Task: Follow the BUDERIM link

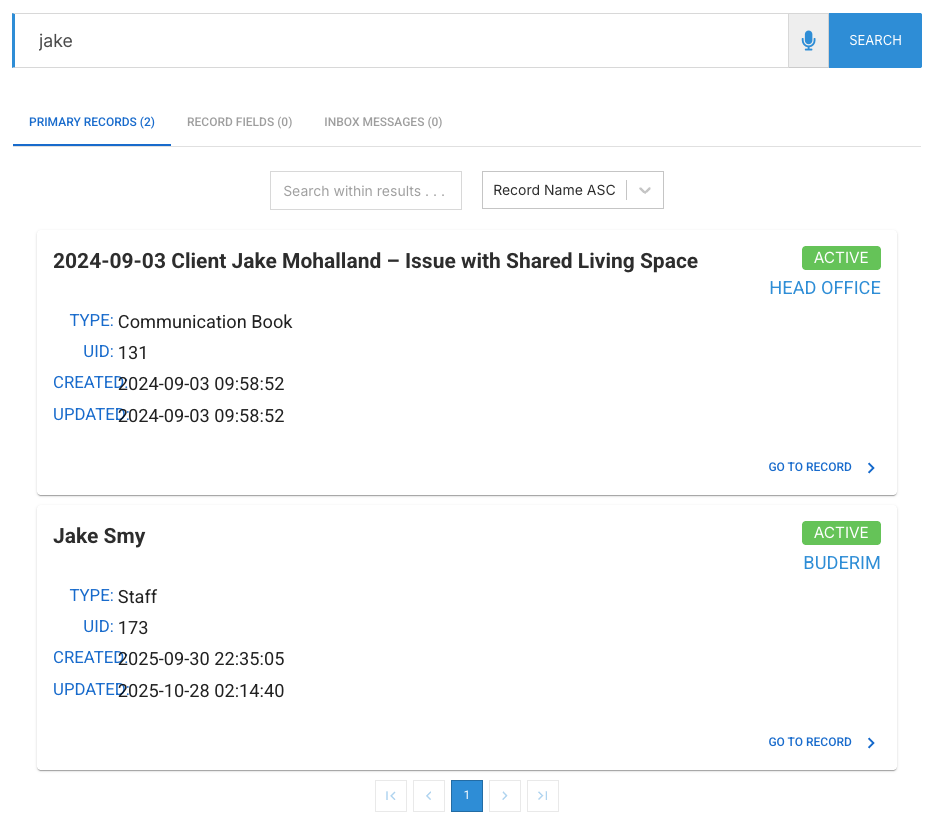Action: [842, 563]
